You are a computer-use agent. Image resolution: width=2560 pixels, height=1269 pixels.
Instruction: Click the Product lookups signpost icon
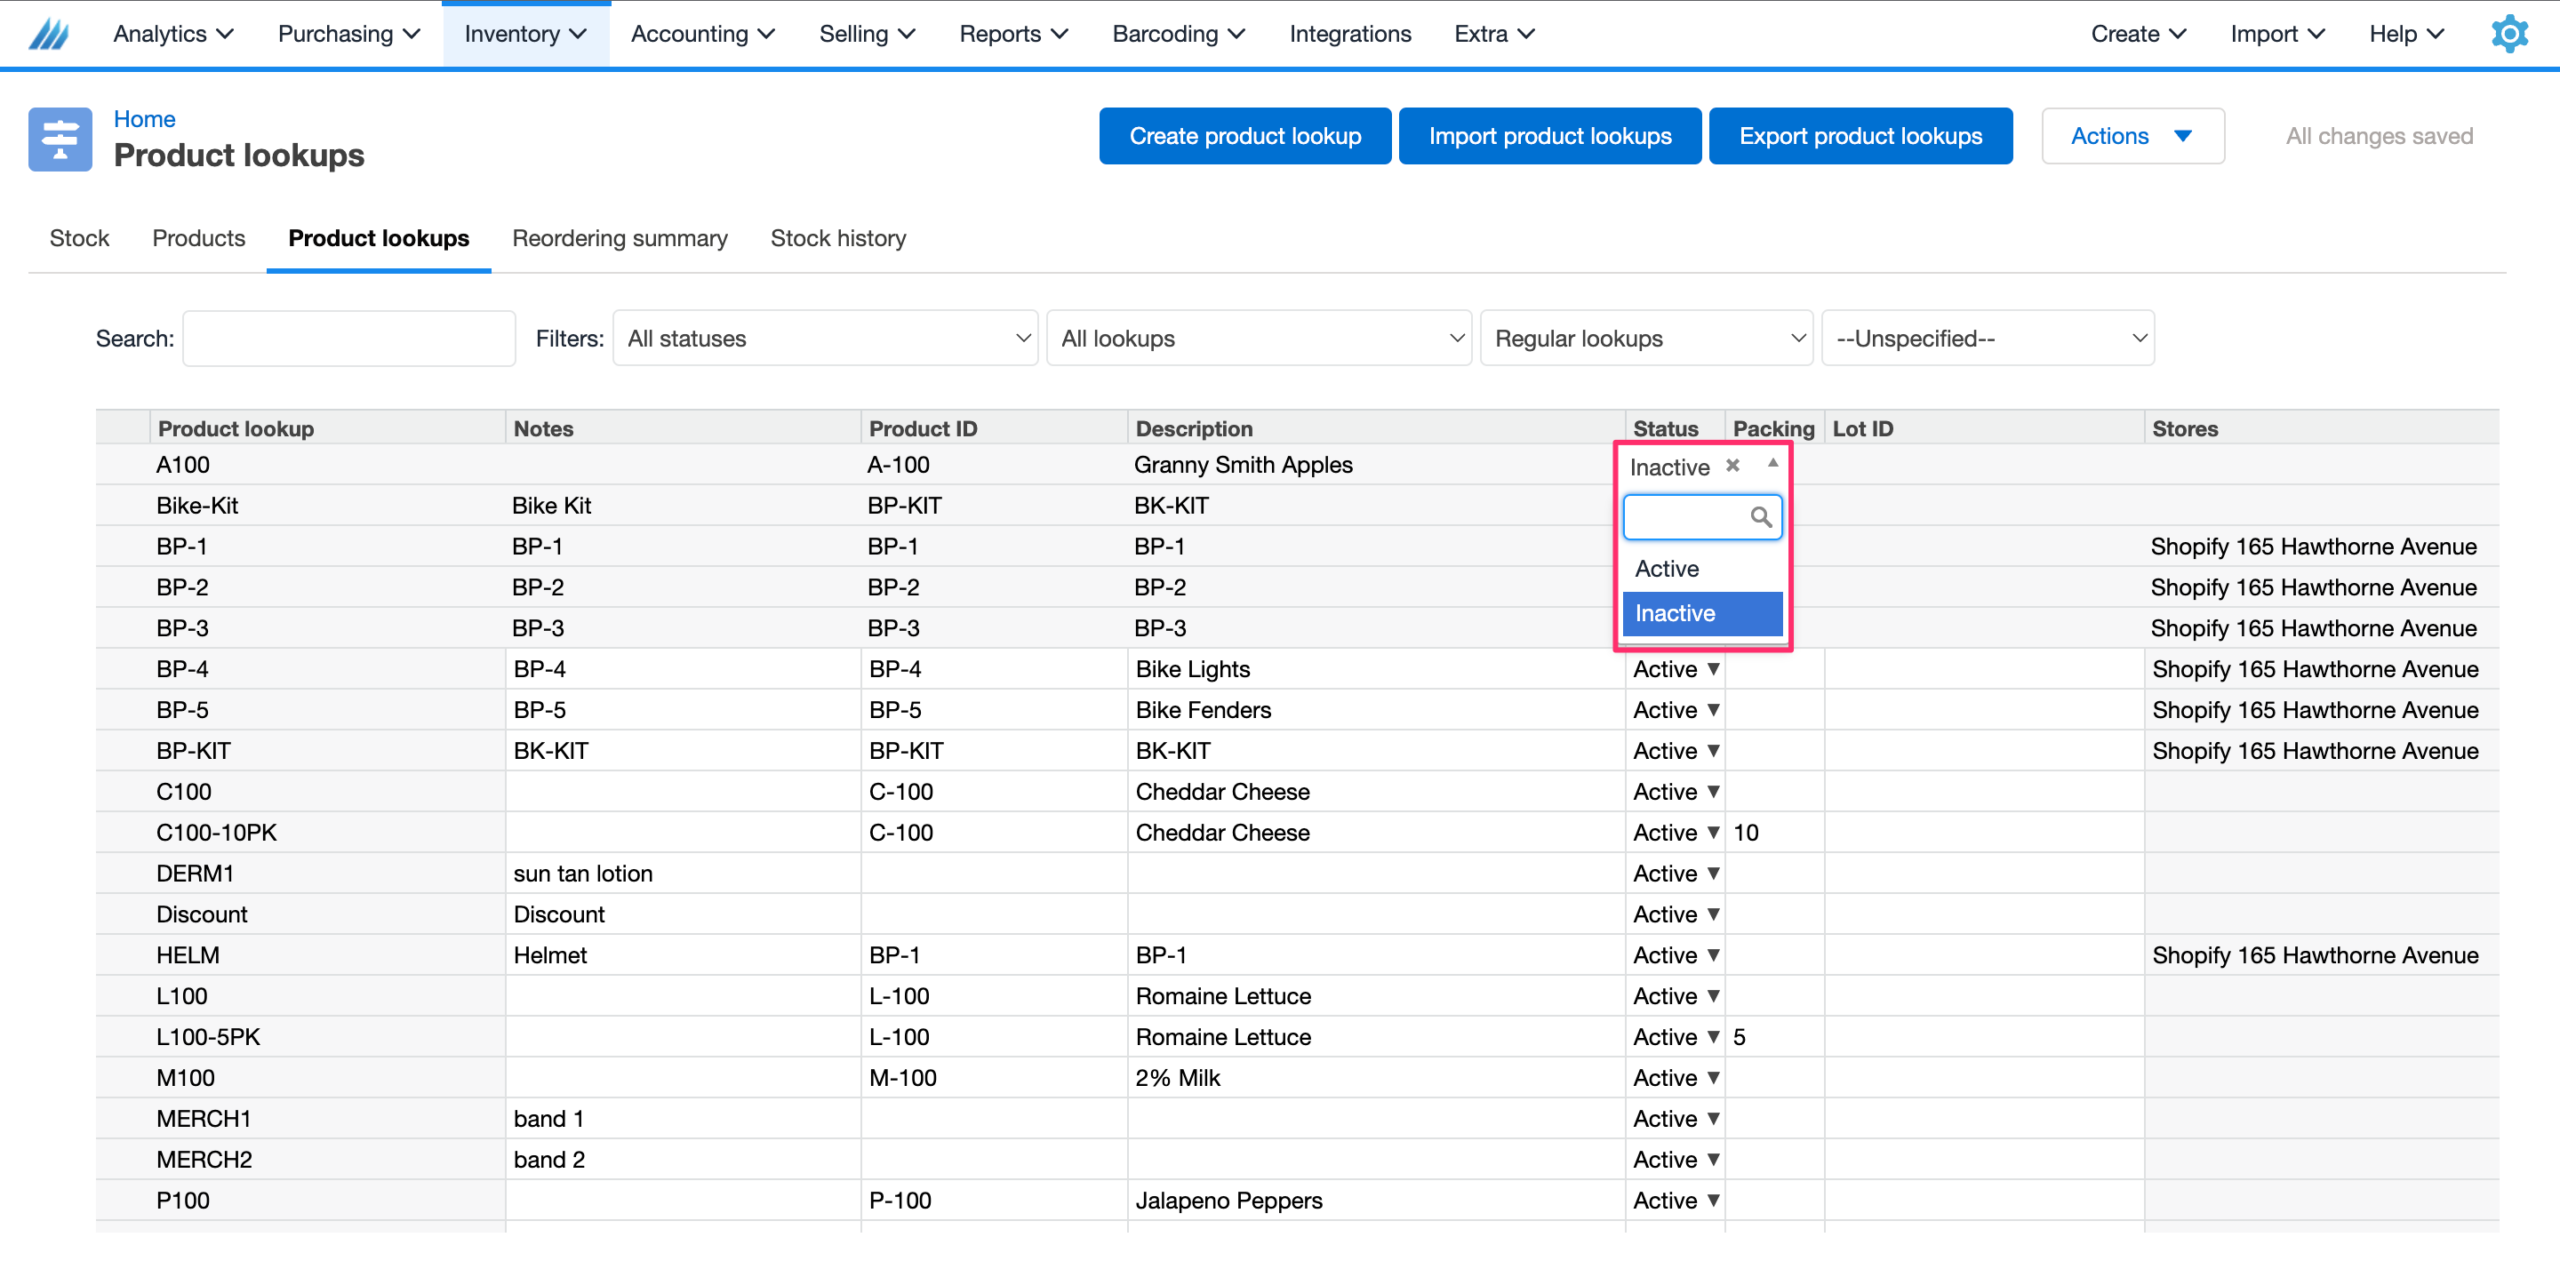[x=60, y=139]
